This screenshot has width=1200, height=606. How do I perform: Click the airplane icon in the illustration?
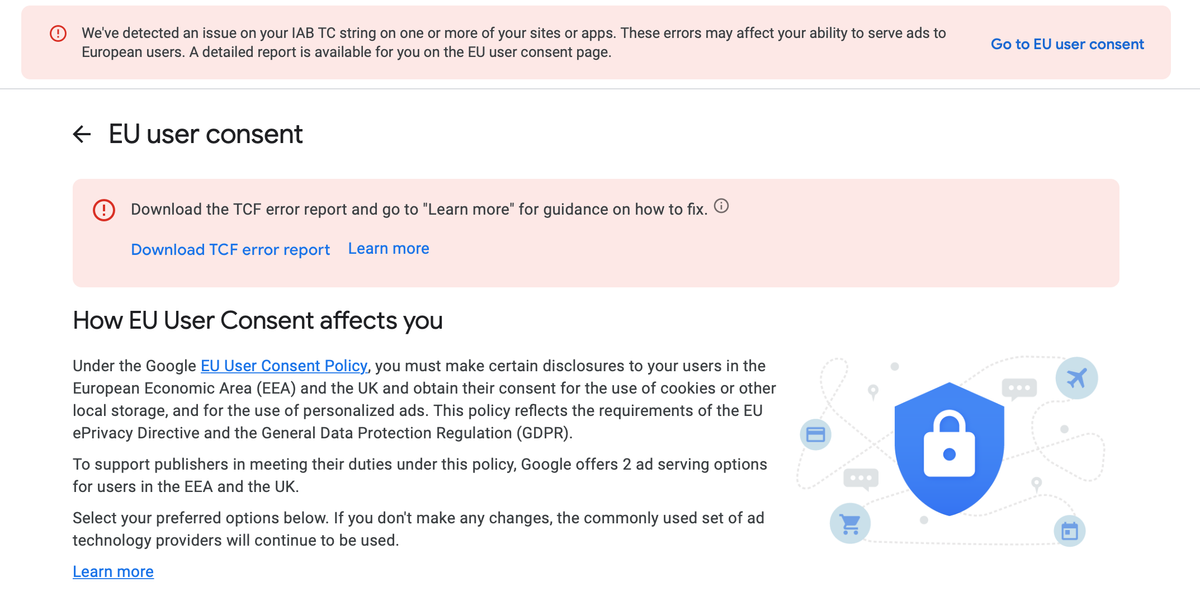(x=1076, y=378)
